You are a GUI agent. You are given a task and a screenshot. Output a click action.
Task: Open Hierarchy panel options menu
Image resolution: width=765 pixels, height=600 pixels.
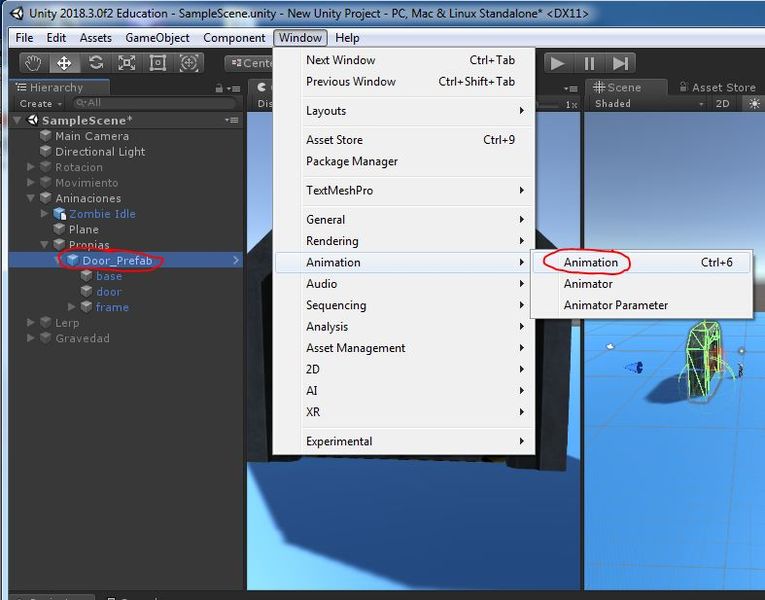tap(234, 89)
